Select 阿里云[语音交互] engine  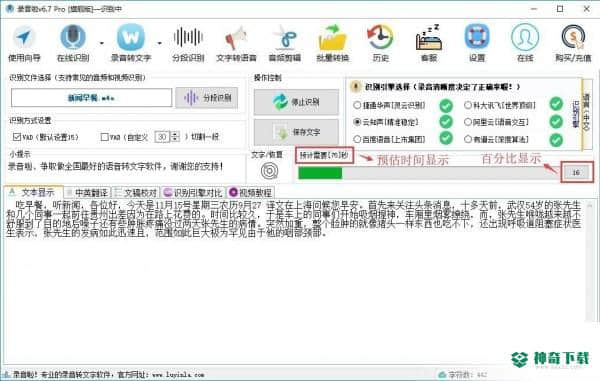coord(468,122)
